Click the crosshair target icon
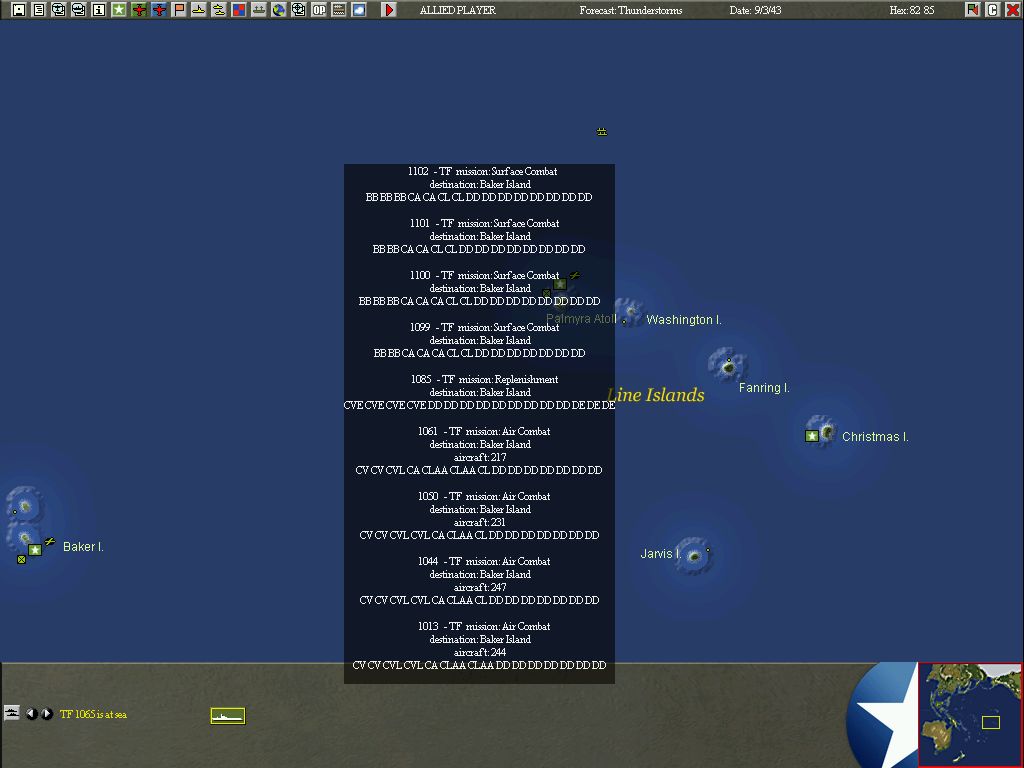Image resolution: width=1024 pixels, height=768 pixels. 298,10
